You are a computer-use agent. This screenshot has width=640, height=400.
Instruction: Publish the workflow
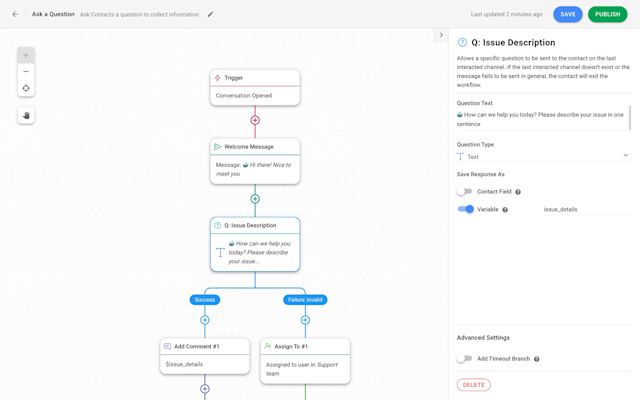pyautogui.click(x=607, y=14)
